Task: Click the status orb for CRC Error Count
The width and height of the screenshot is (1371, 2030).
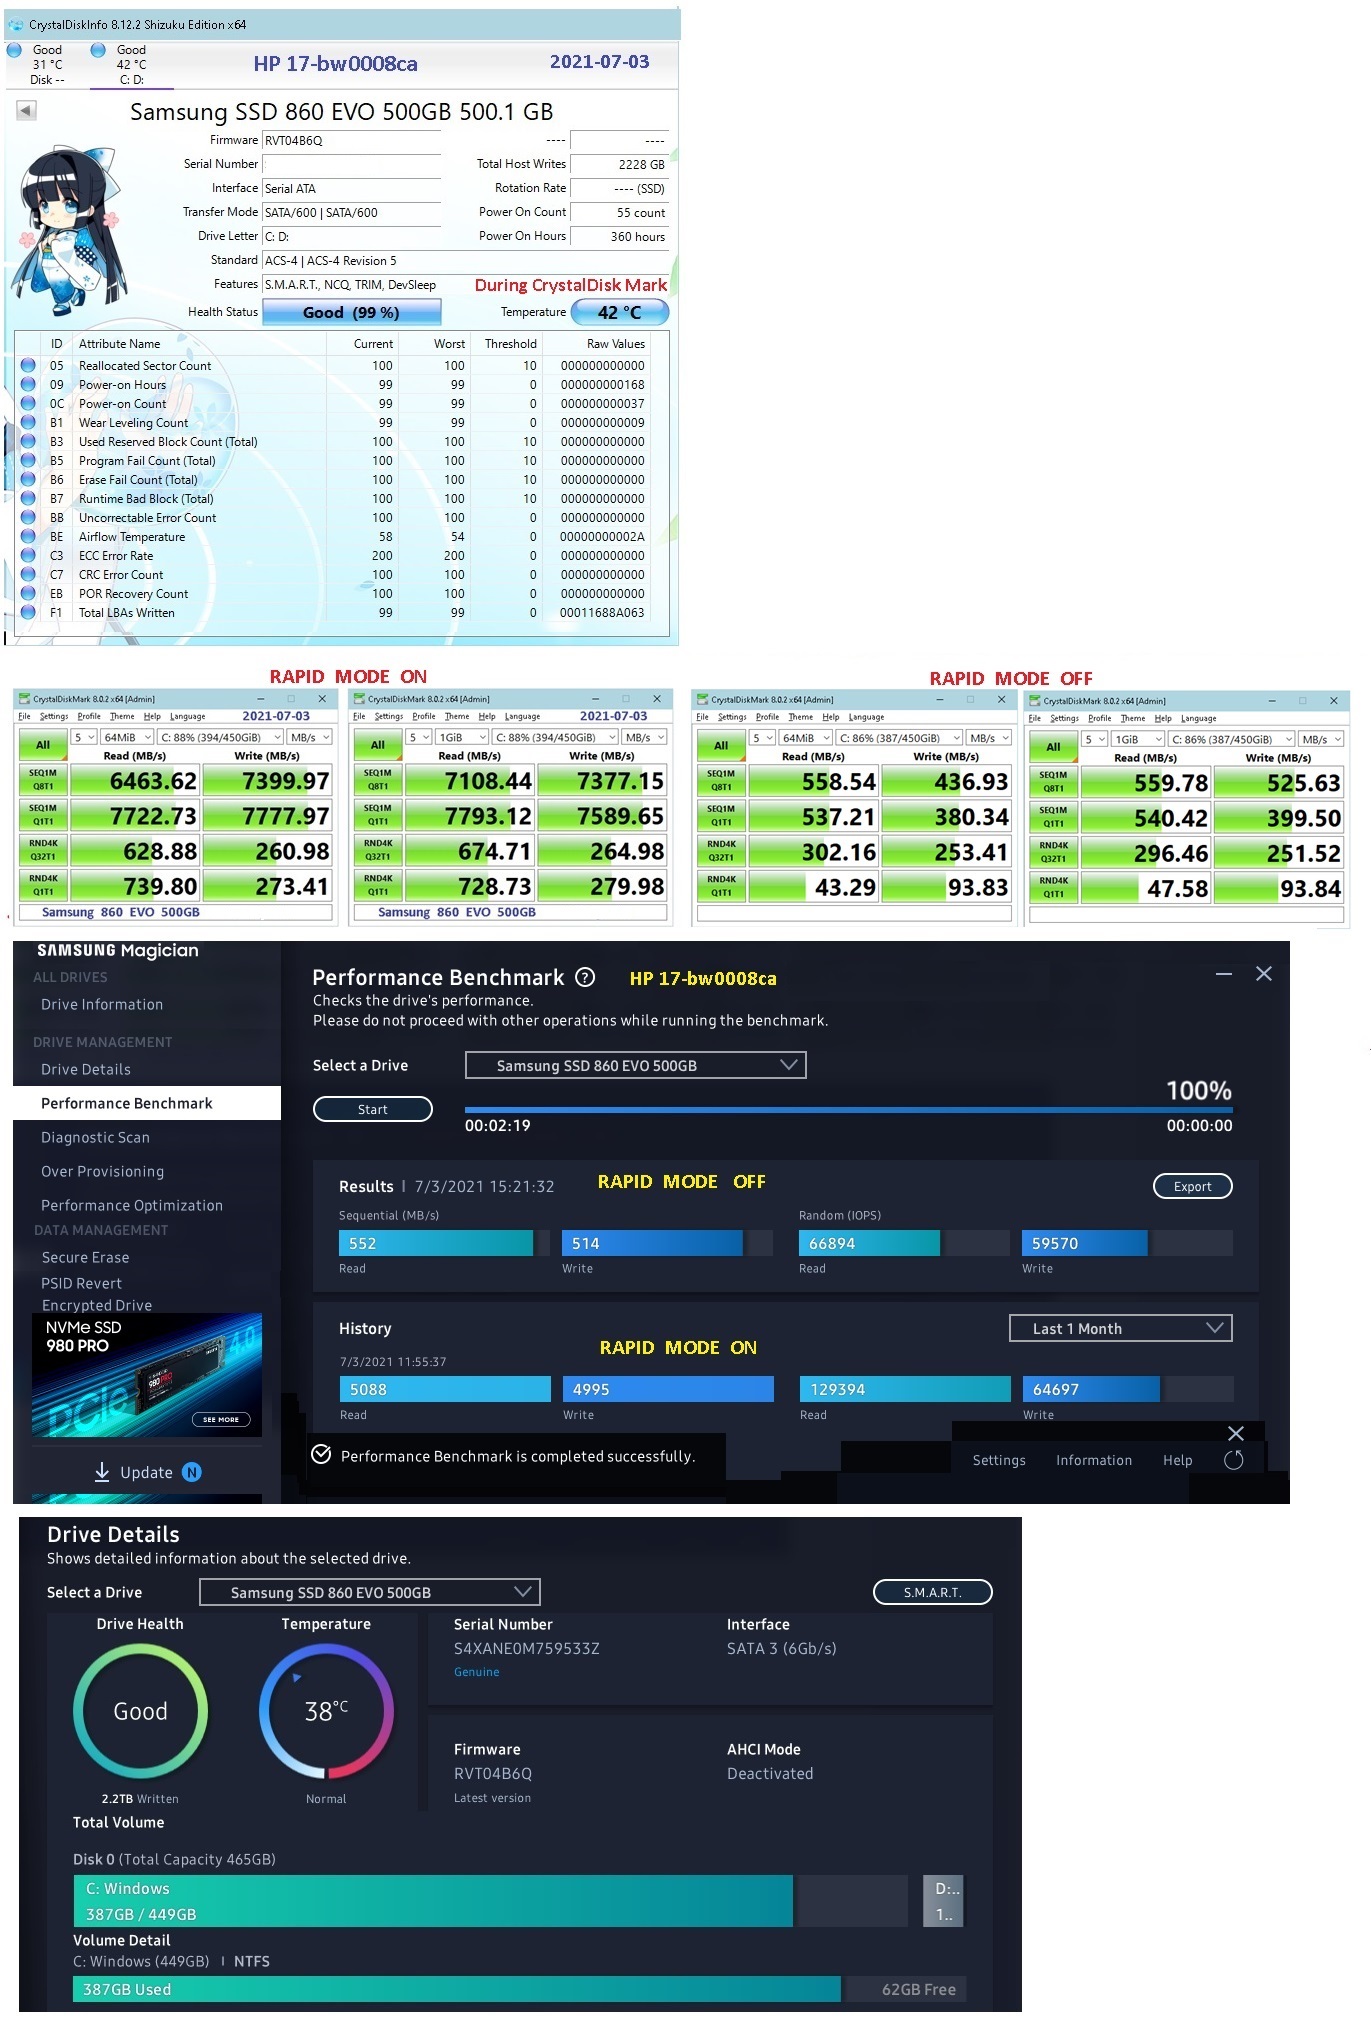Action: click(28, 575)
